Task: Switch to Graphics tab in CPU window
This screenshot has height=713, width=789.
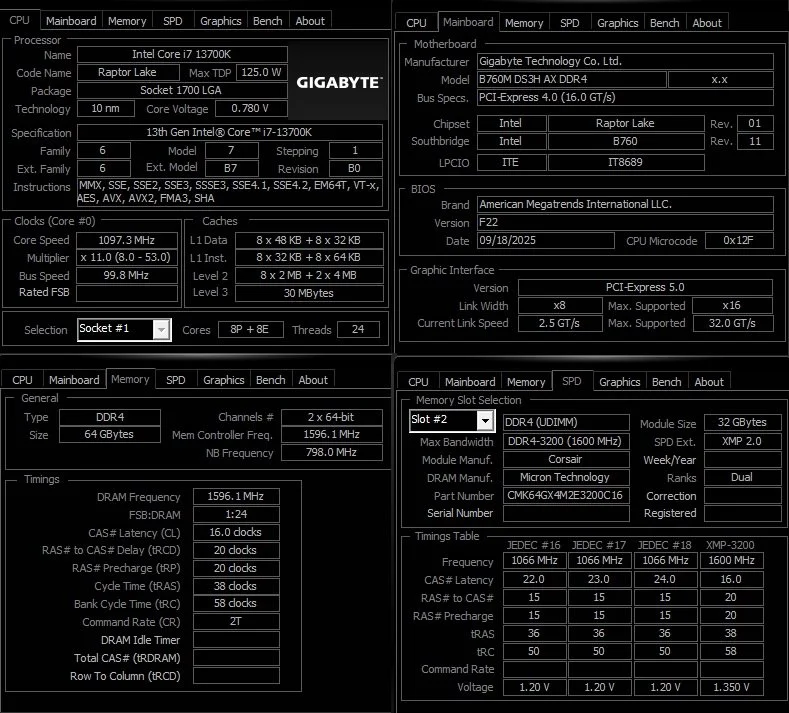Action: [x=220, y=21]
